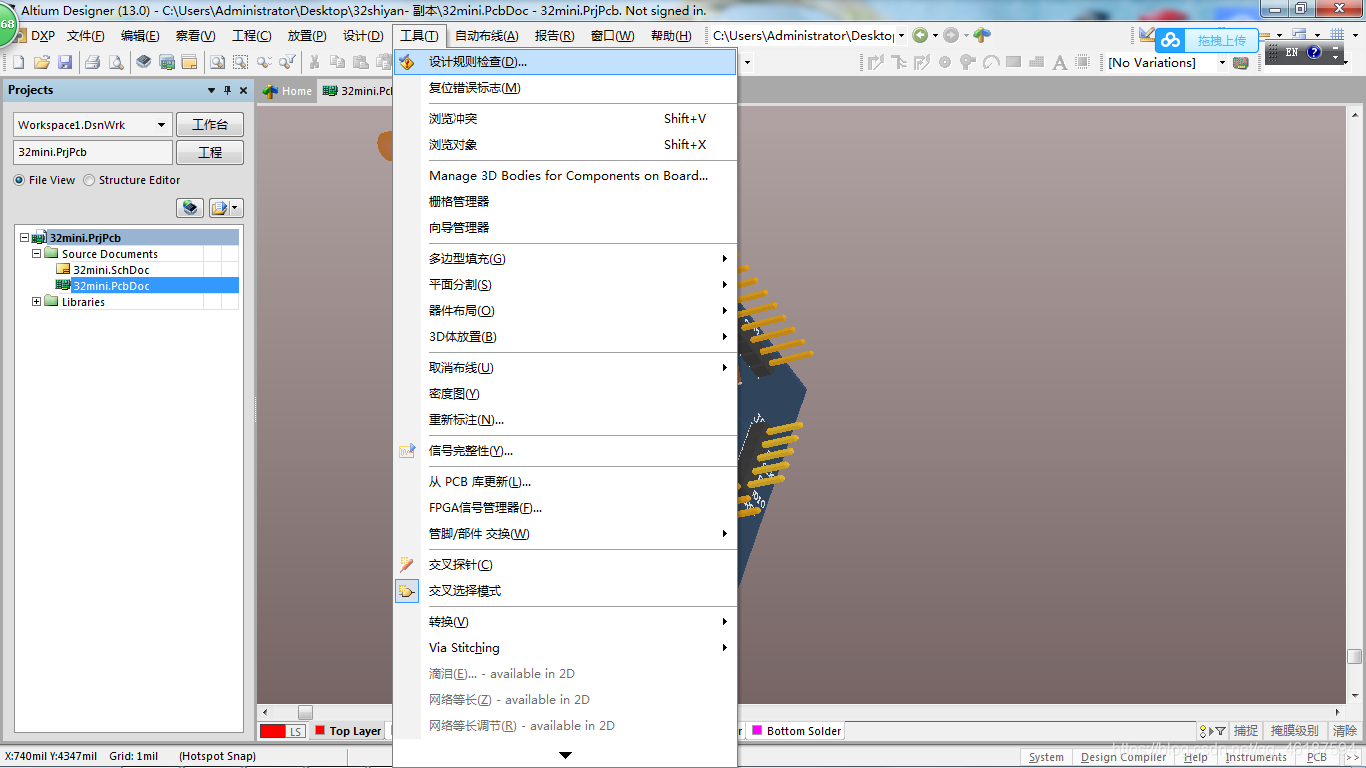Image resolution: width=1366 pixels, height=768 pixels.
Task: Click the System status bar button
Action: [x=1046, y=757]
